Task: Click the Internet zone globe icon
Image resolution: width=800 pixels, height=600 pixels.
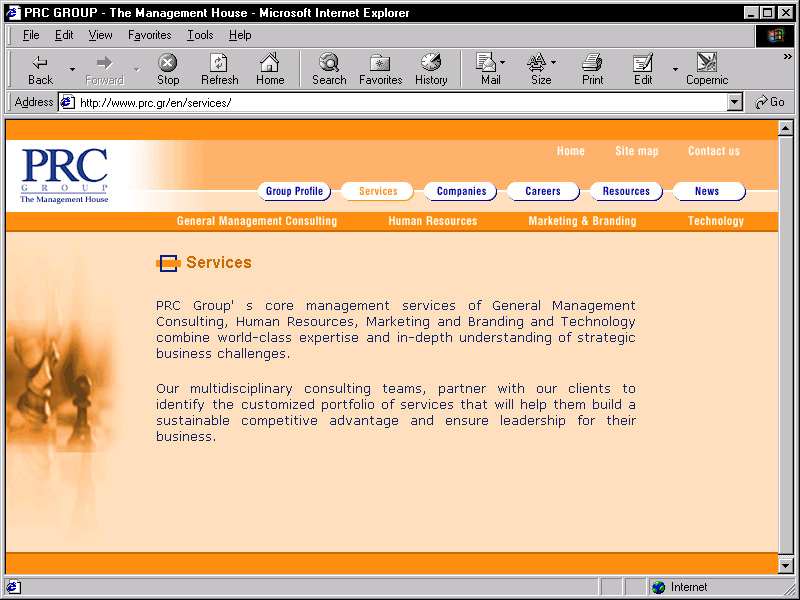Action: click(658, 587)
